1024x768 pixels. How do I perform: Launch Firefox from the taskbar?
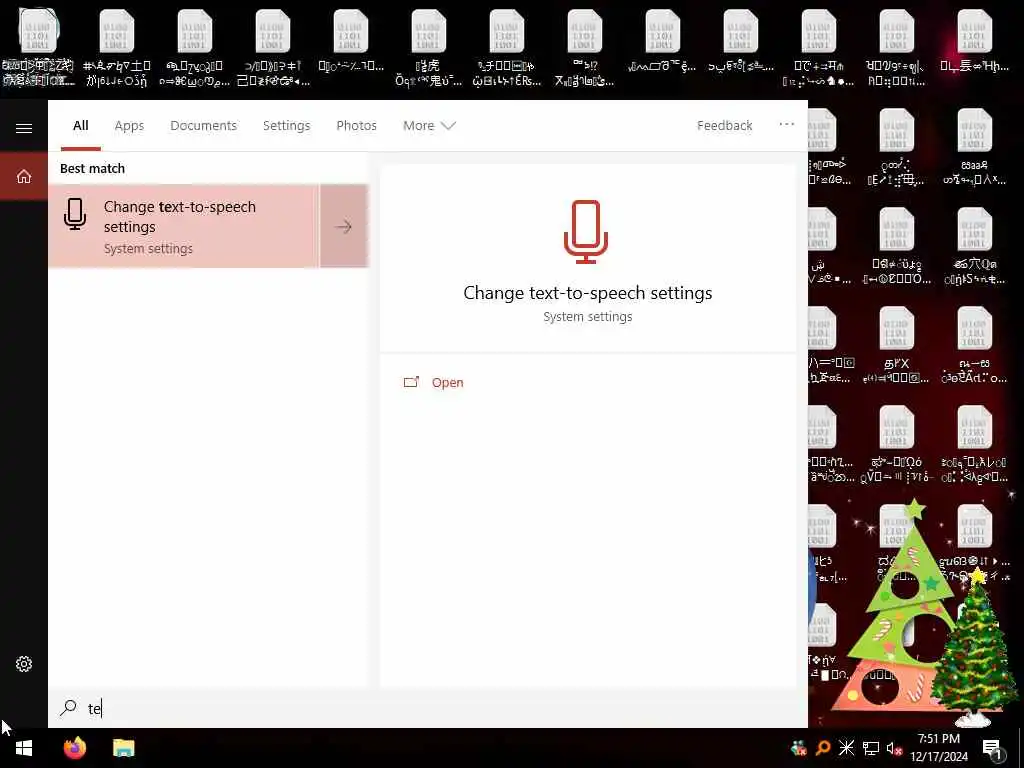tap(75, 748)
